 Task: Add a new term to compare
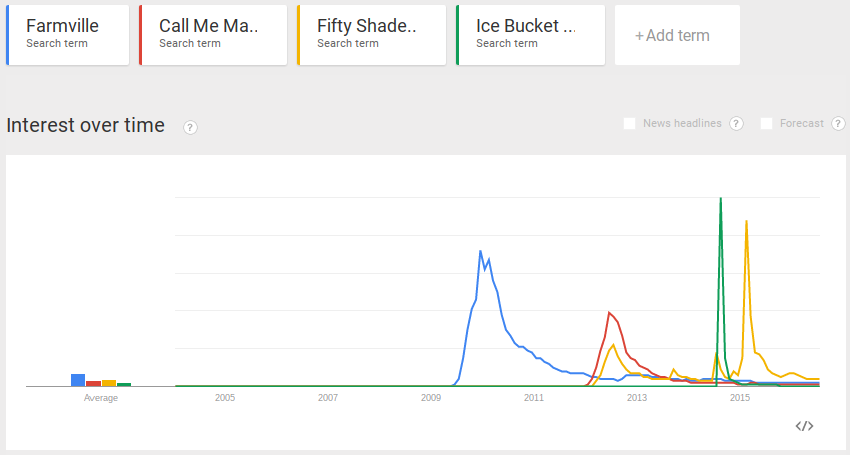point(677,35)
